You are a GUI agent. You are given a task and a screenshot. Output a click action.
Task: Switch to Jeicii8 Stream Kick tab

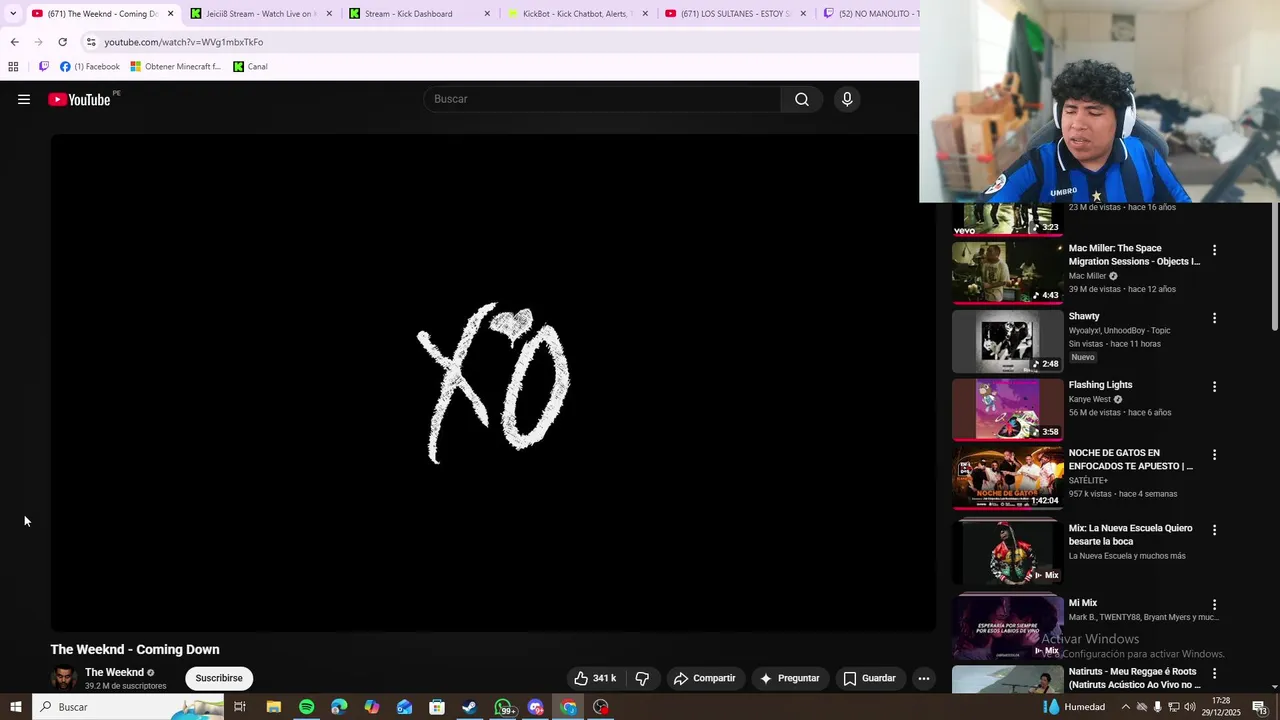coord(260,14)
